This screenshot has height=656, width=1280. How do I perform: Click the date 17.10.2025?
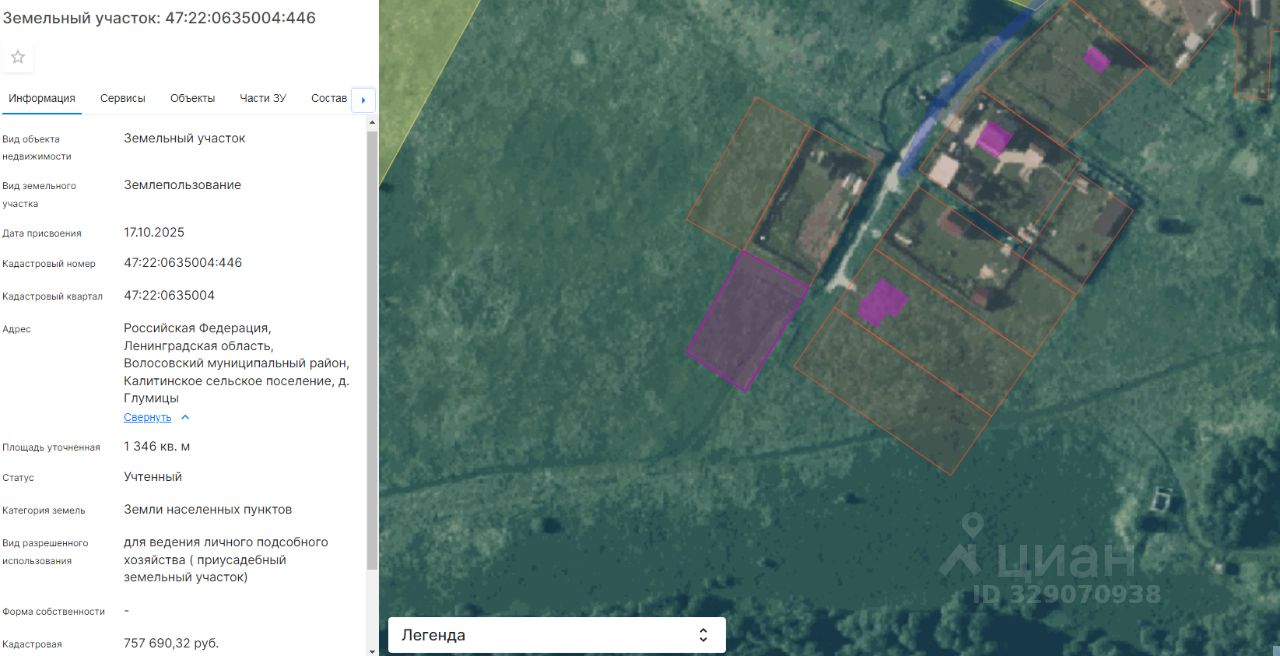(154, 232)
